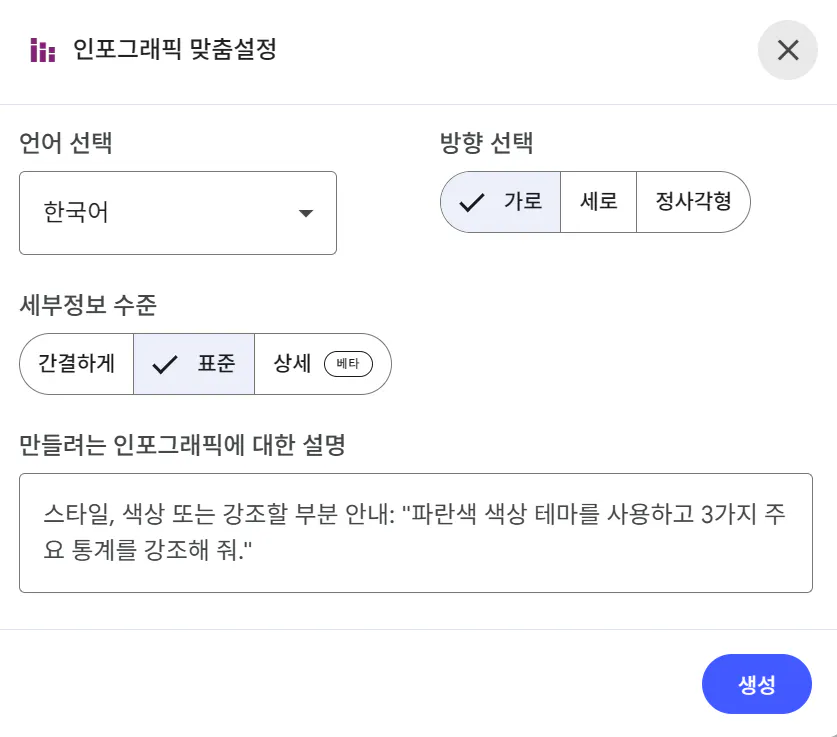Screen dimensions: 837x737
Task: Switch detail level to 상세
Action: coord(293,363)
